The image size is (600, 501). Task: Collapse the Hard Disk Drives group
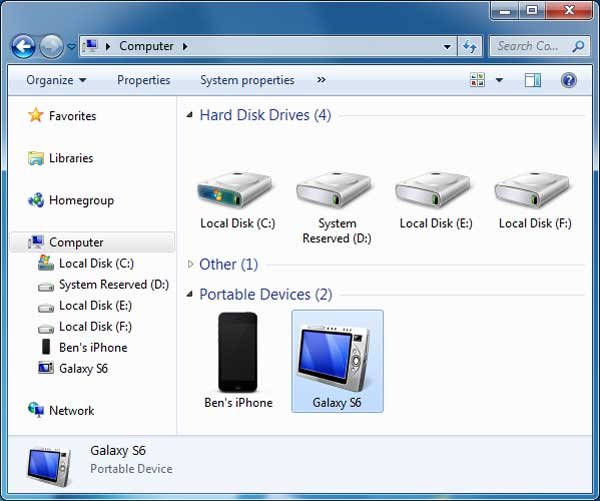(191, 116)
